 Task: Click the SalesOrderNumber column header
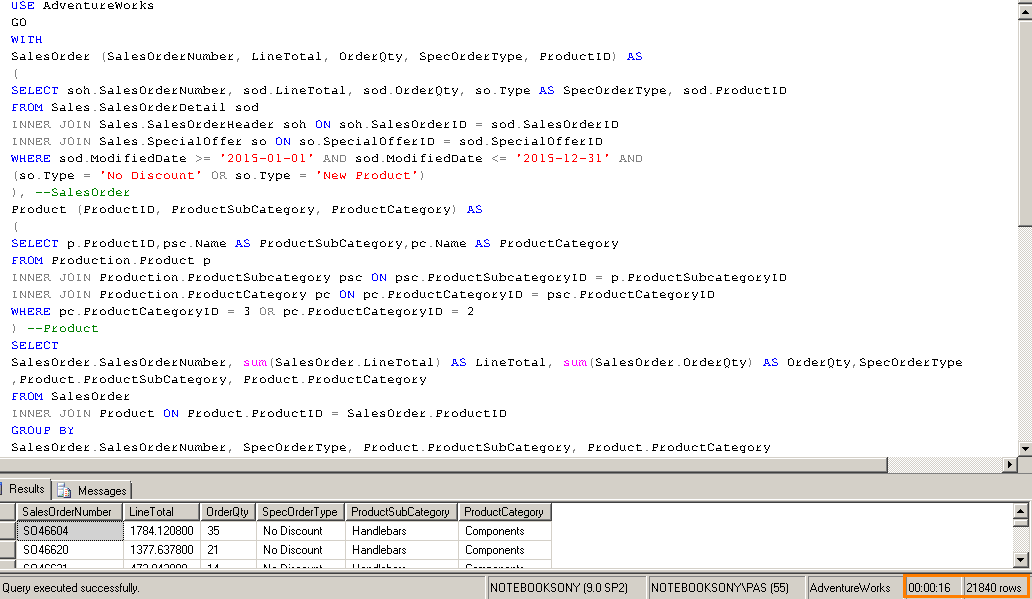[66, 512]
